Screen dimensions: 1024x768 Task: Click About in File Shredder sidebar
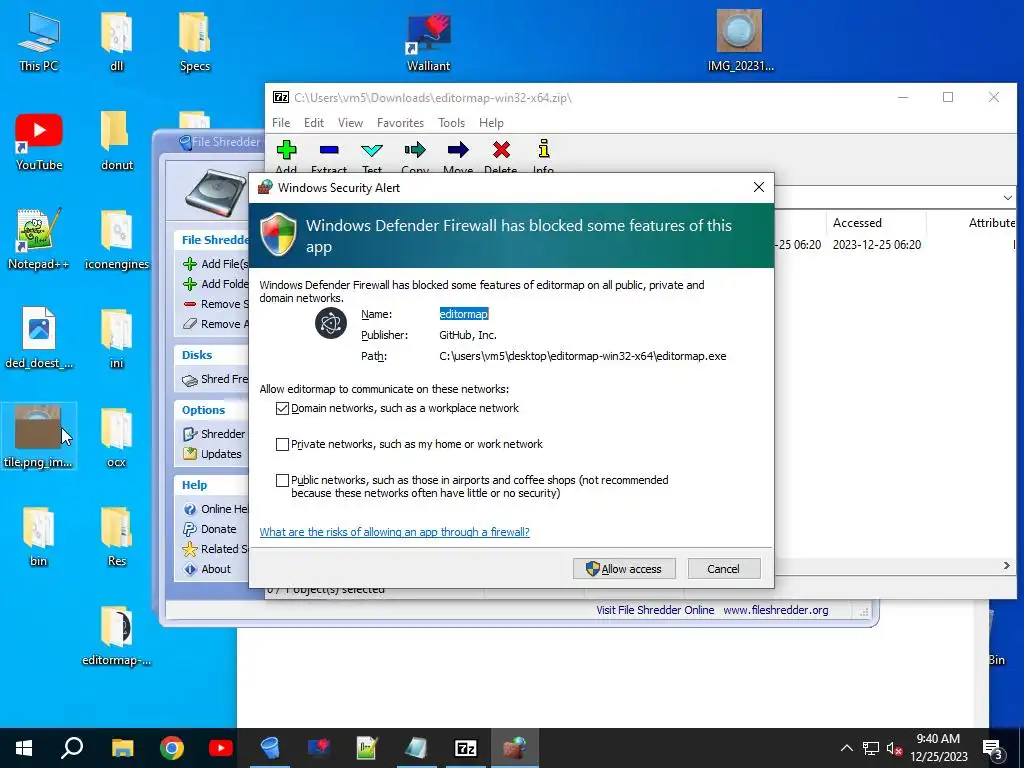click(x=207, y=569)
